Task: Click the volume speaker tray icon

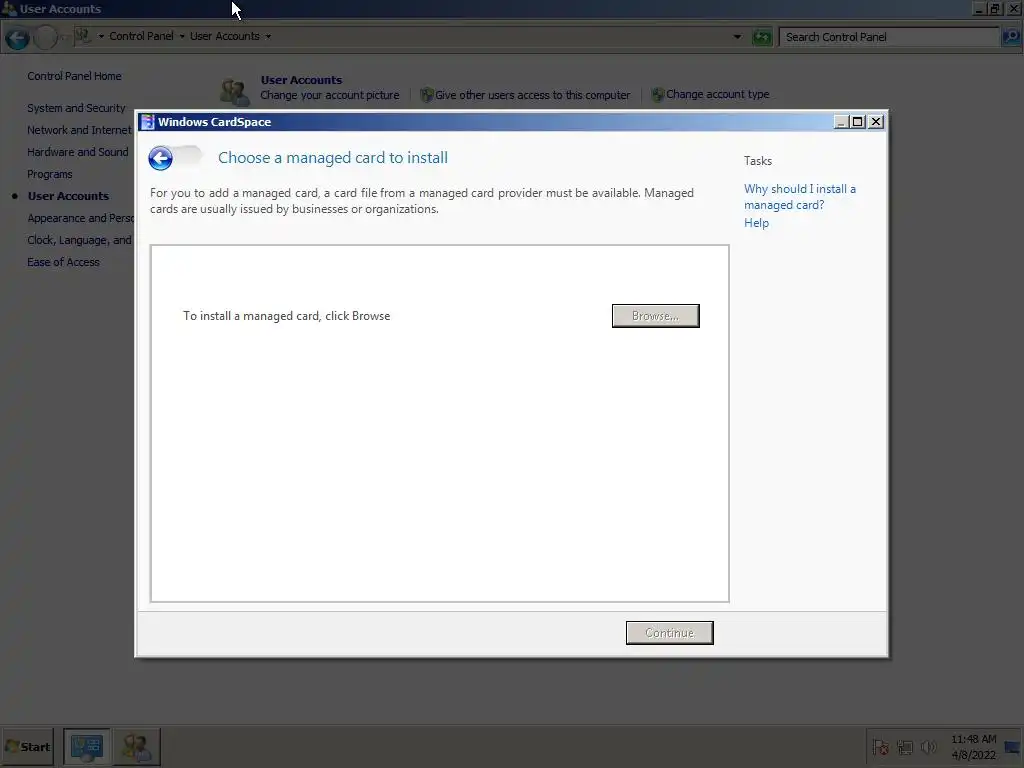Action: (x=928, y=747)
